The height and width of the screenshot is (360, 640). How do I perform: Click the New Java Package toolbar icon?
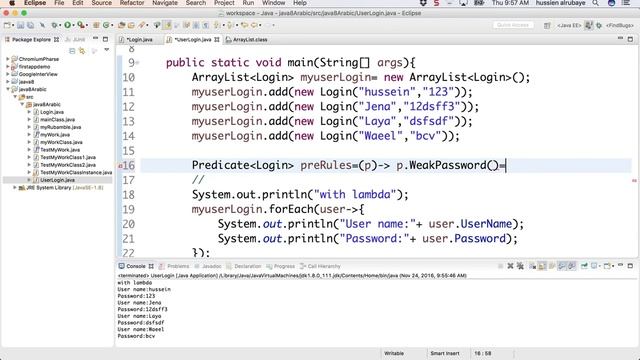click(96, 25)
